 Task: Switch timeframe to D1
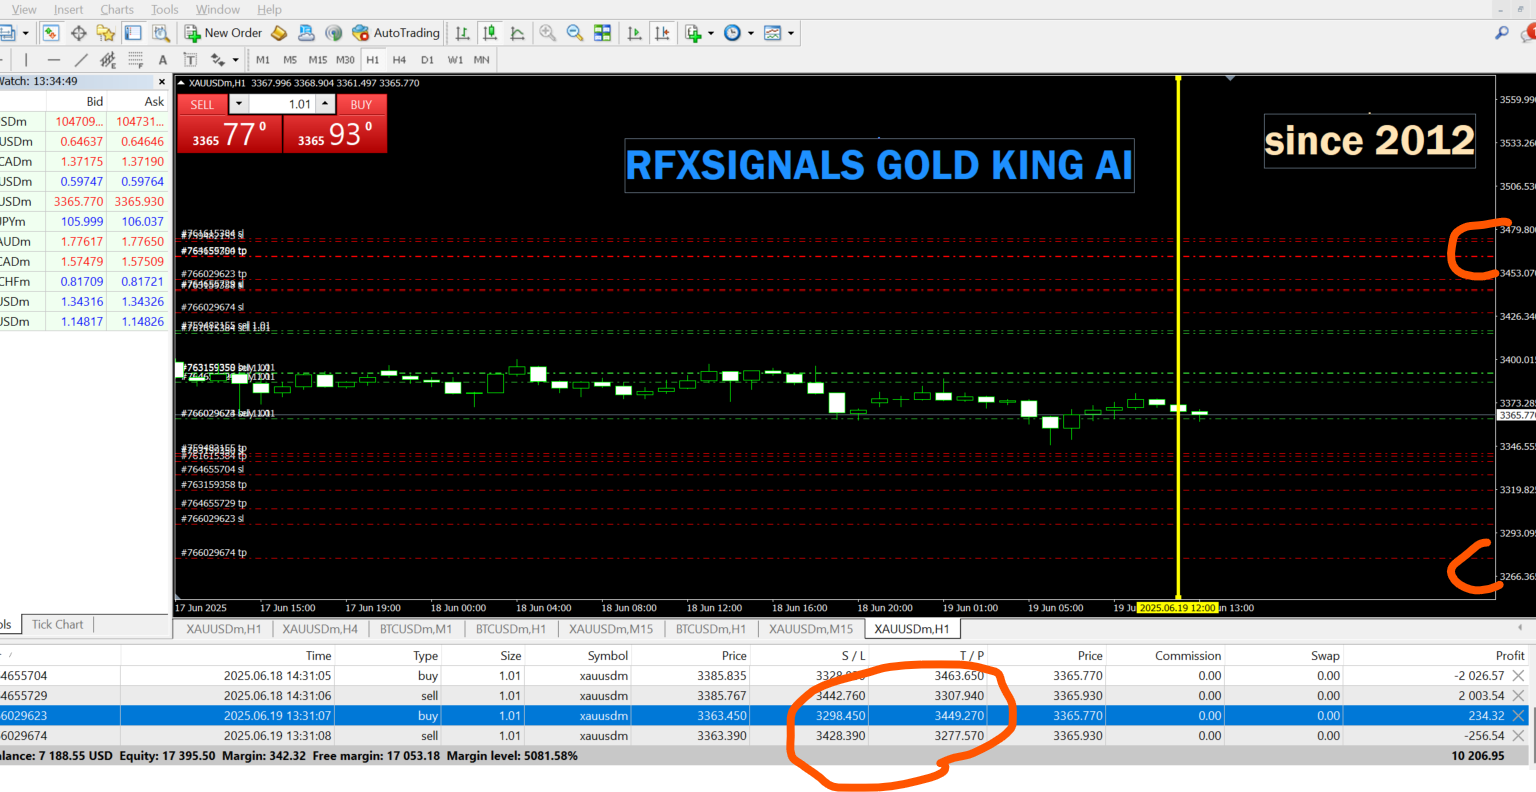click(427, 60)
